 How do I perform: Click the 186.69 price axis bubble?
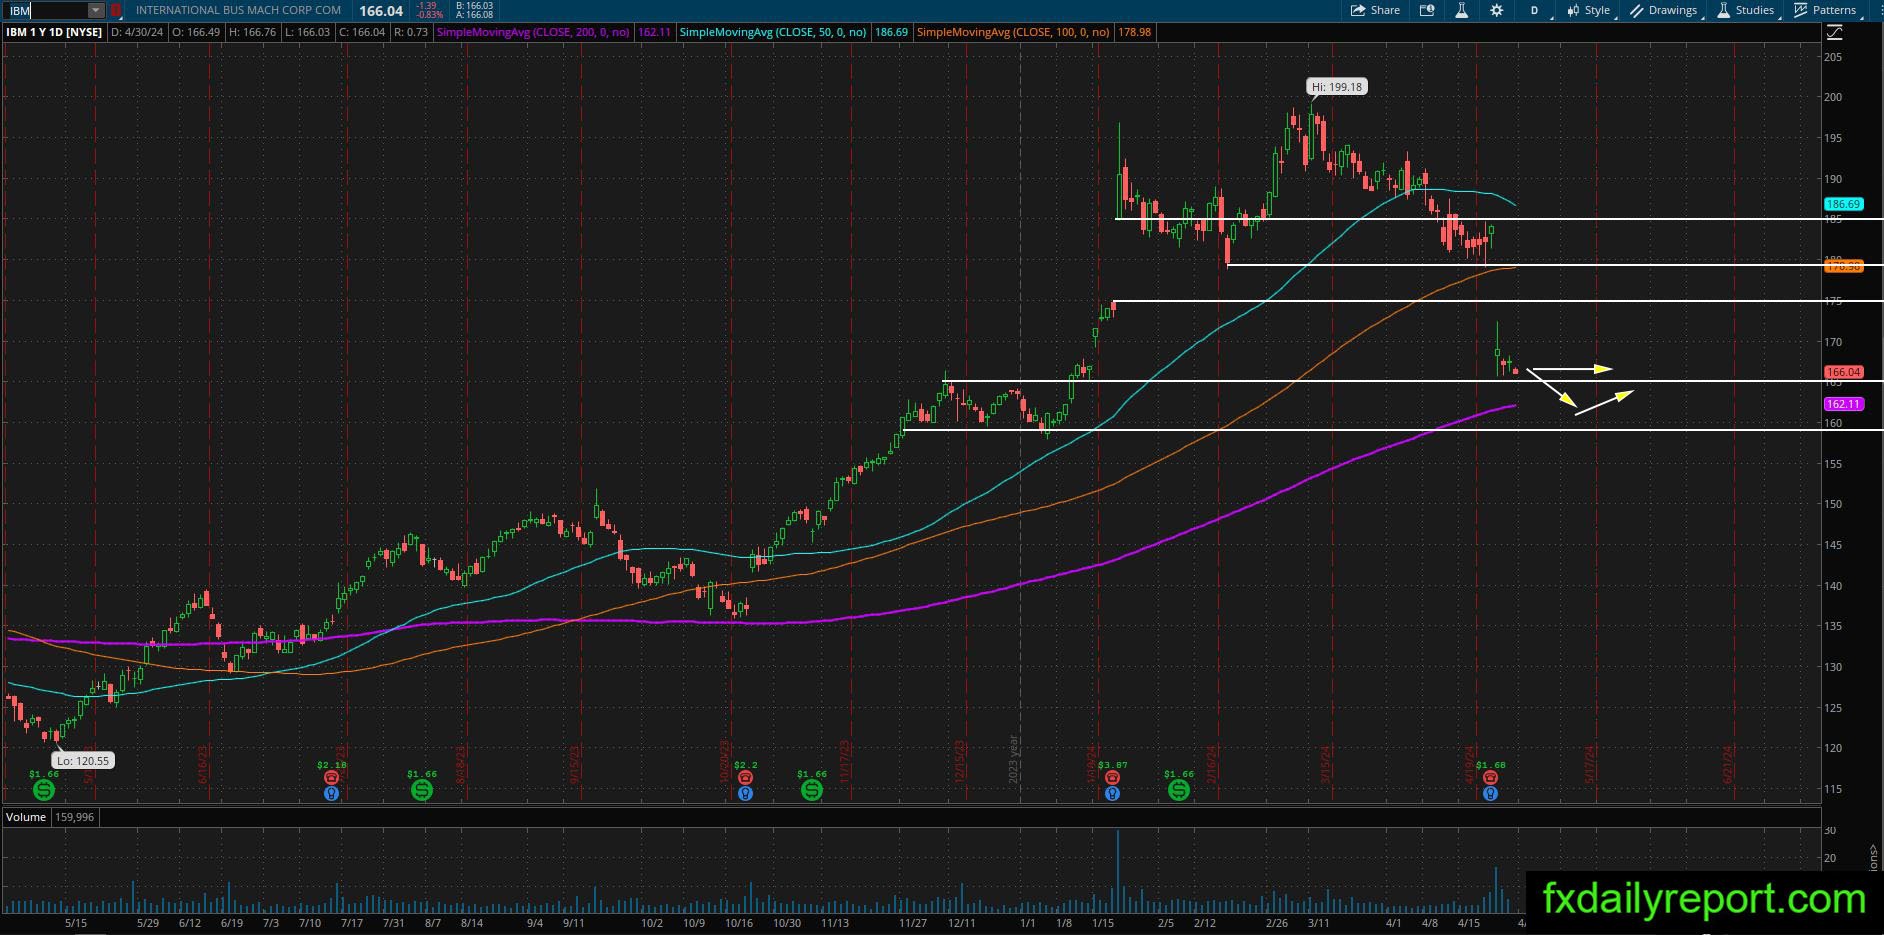(1843, 204)
